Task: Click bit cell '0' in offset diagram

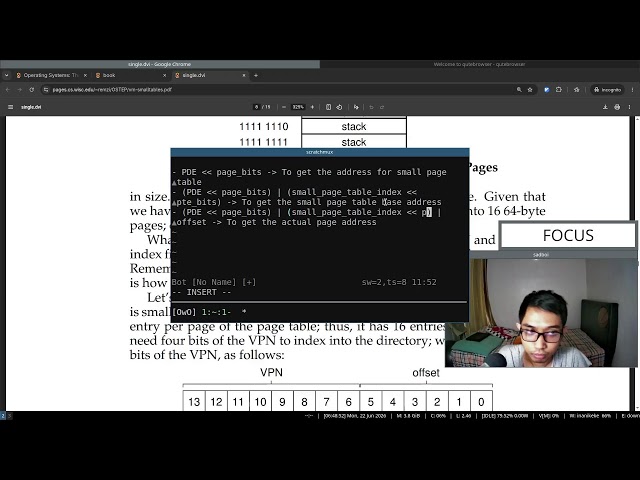Action: click(x=481, y=402)
